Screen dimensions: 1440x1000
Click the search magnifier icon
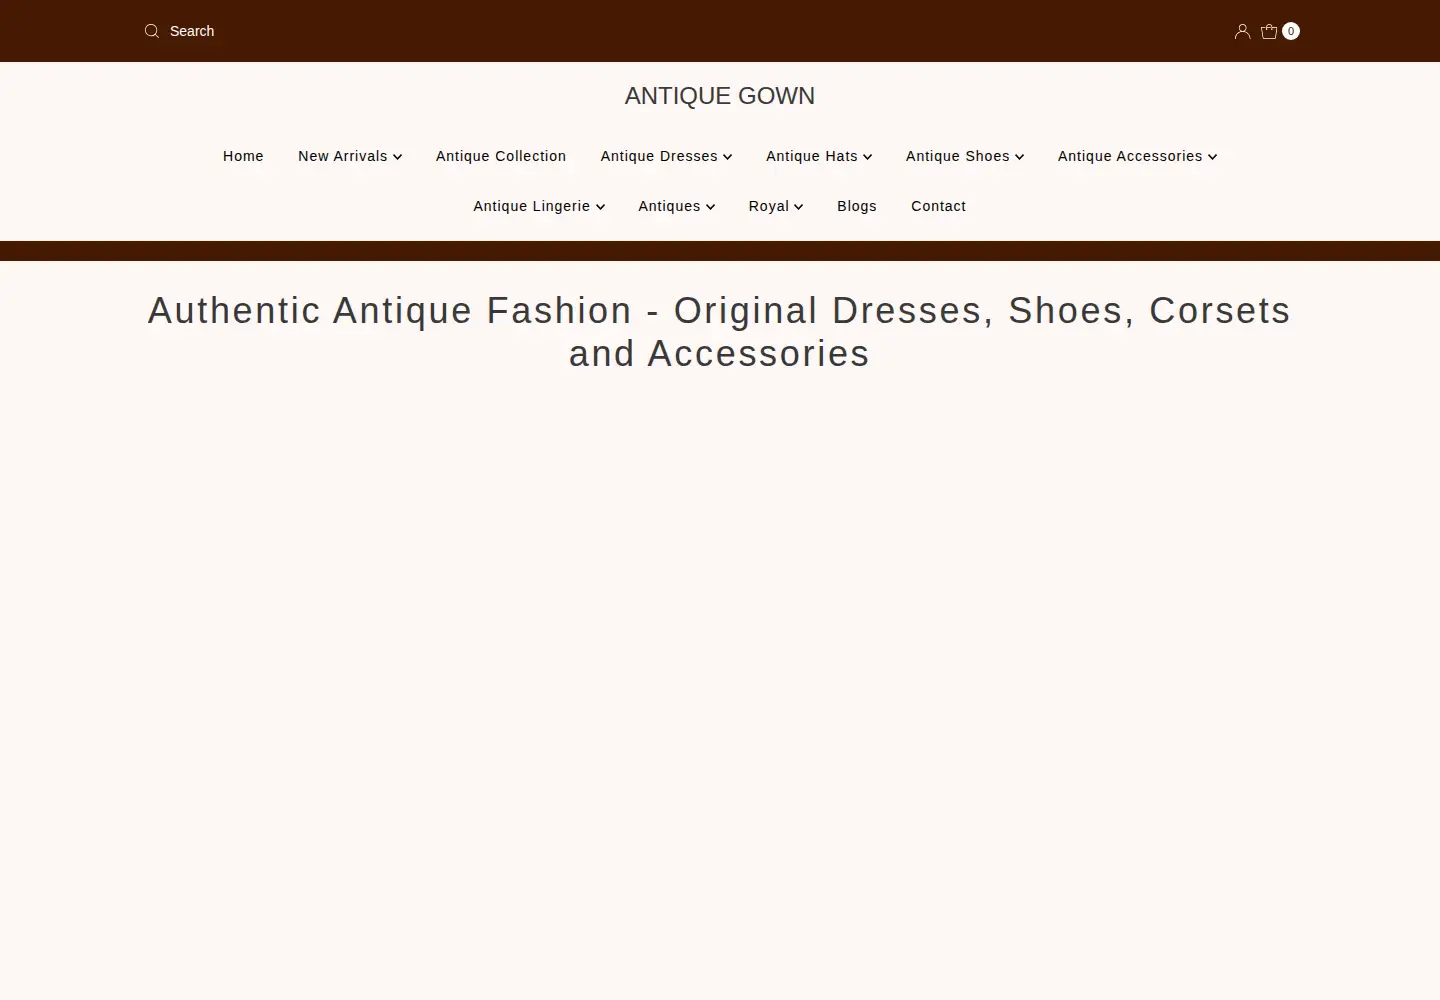(x=152, y=31)
